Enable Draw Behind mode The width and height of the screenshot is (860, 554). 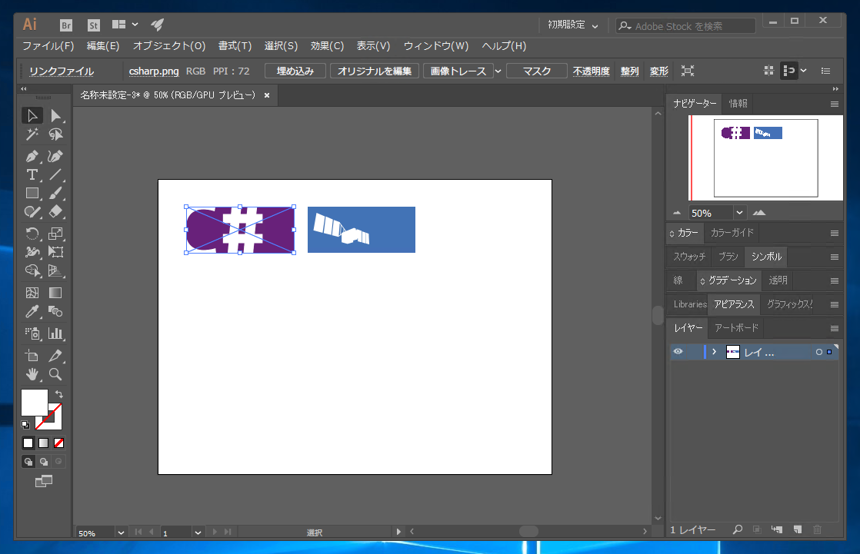(x=43, y=462)
